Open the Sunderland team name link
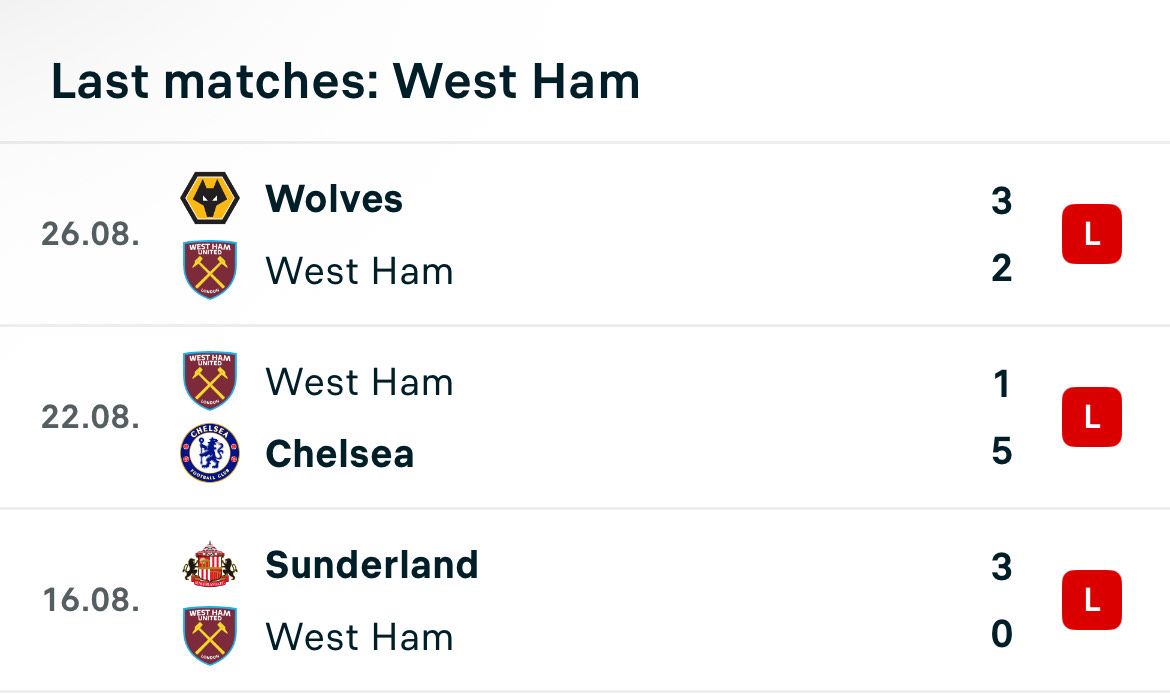1170x694 pixels. click(372, 564)
